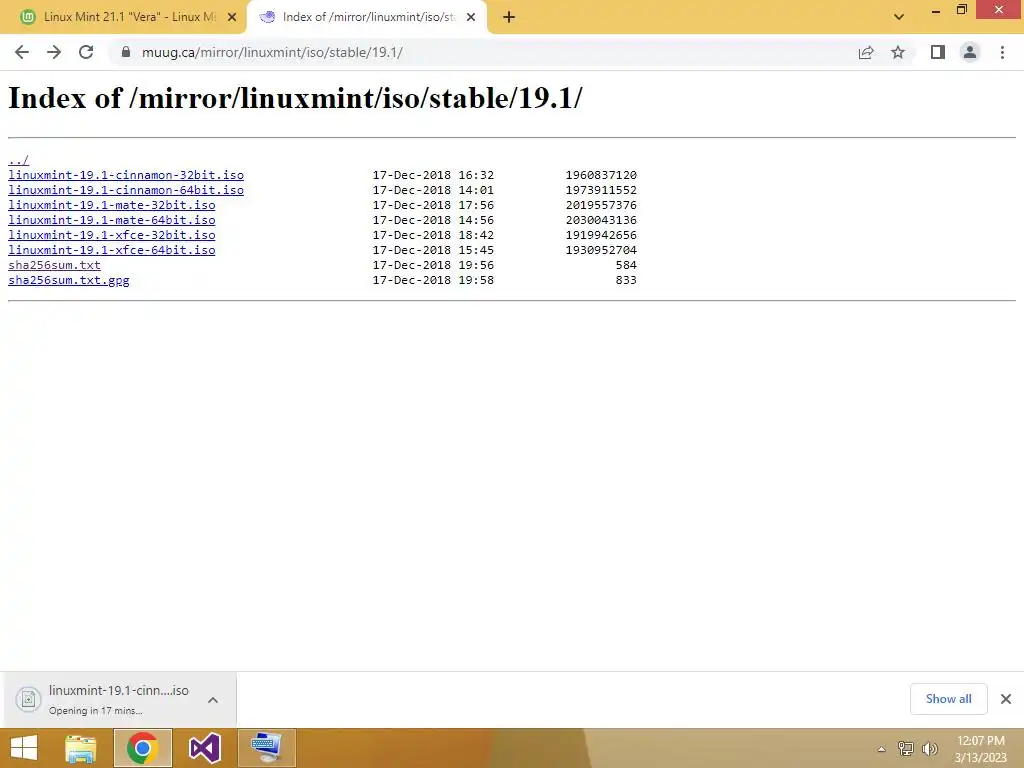Download linuxmint-19.1-mate-64bit.iso

click(112, 220)
